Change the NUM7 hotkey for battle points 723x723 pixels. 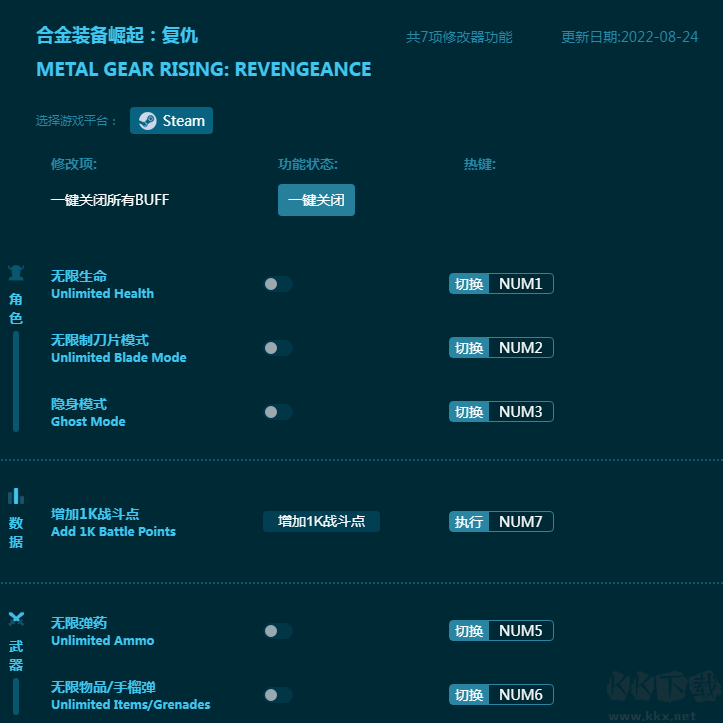pos(520,522)
